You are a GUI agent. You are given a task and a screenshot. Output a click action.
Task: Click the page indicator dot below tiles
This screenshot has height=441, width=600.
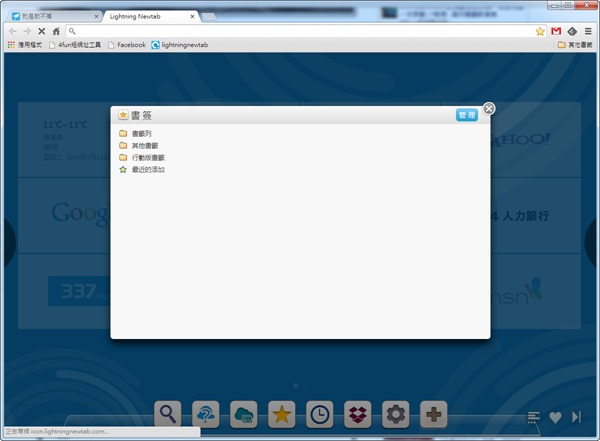295,385
